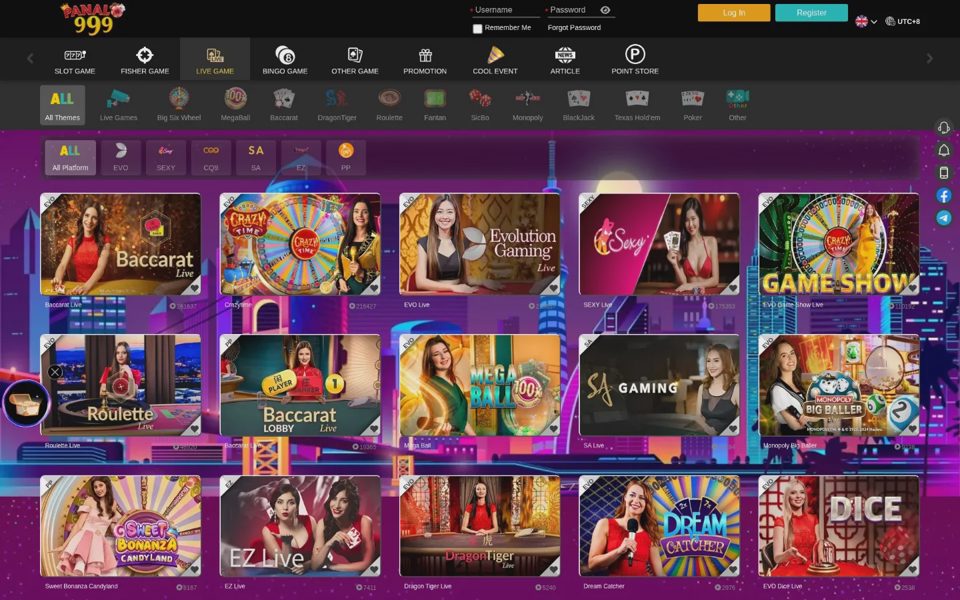Open the UTC+8 timezone selector
Viewport: 960px width, 600px height.
click(x=902, y=21)
